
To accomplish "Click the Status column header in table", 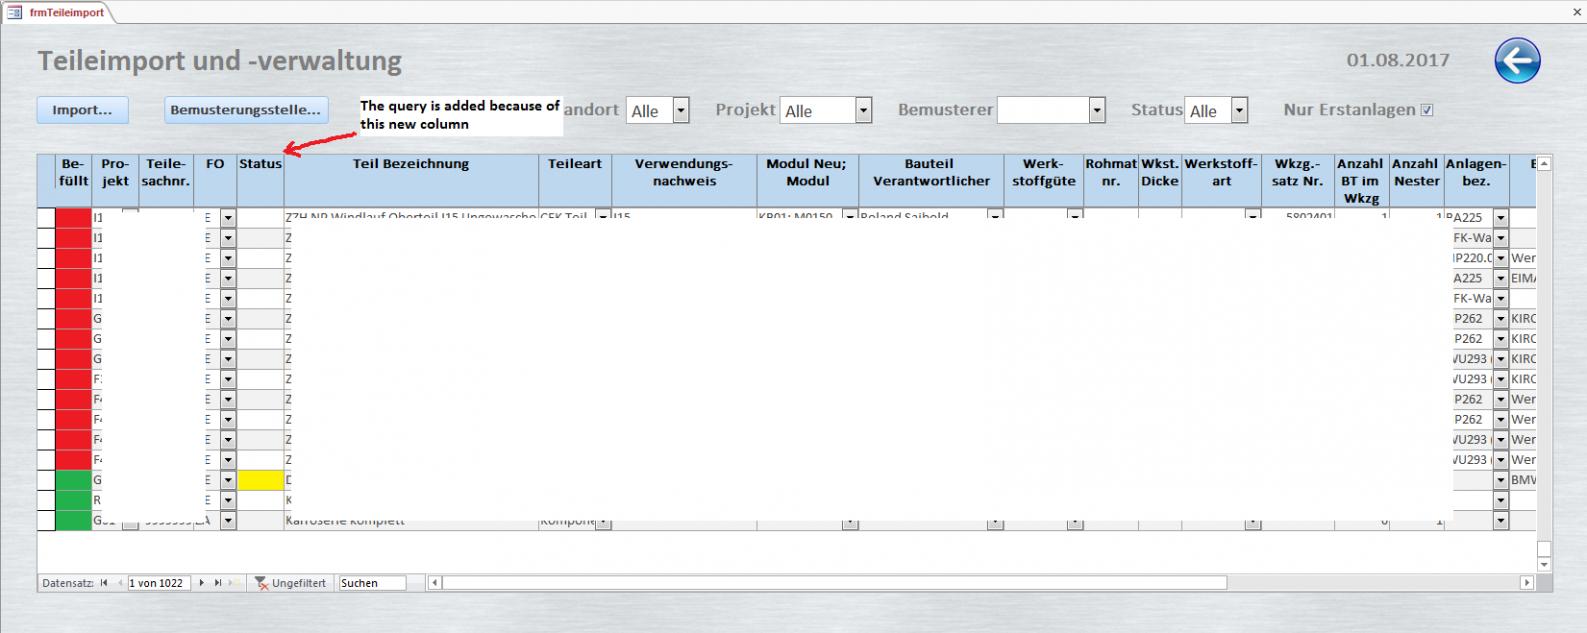I will pos(260,181).
